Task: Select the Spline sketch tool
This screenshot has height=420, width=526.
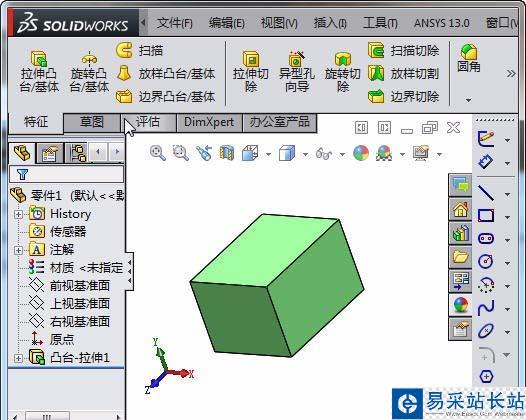Action: [486, 308]
